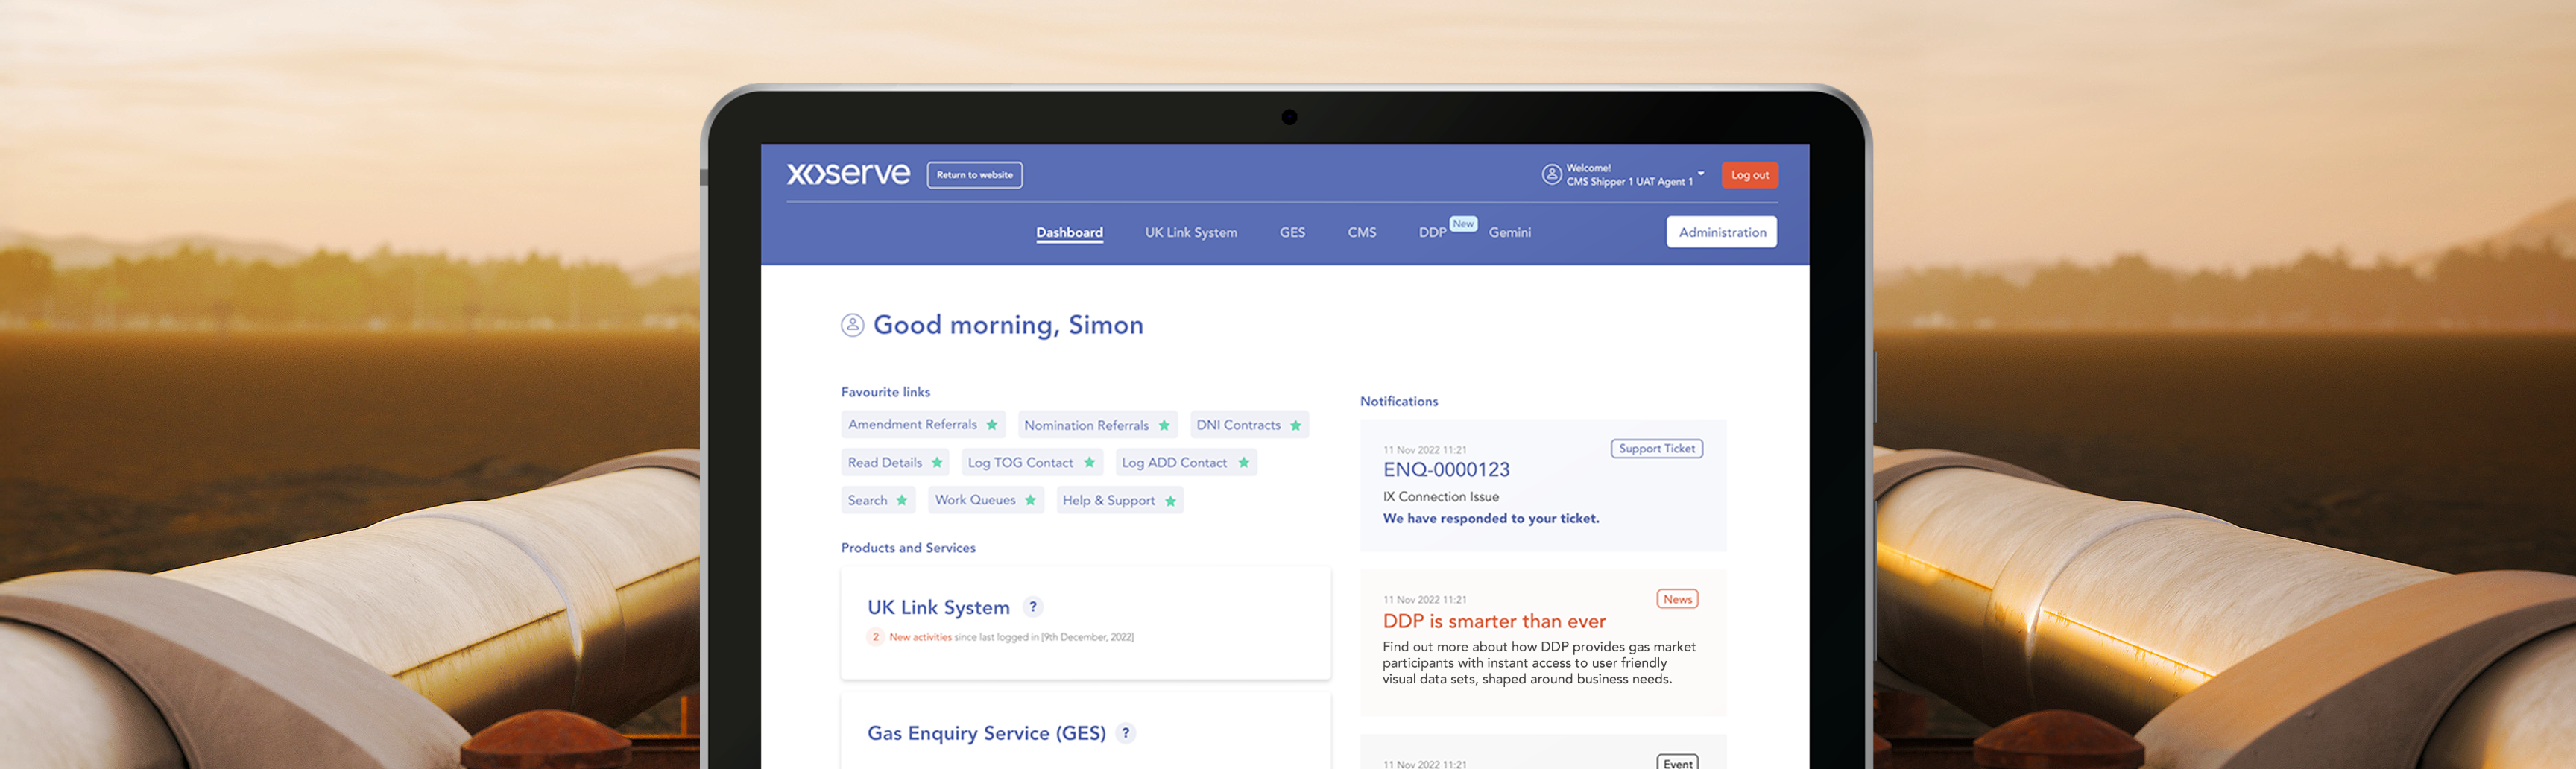This screenshot has width=2576, height=769.
Task: Click the 2 new activities badge
Action: coord(875,637)
